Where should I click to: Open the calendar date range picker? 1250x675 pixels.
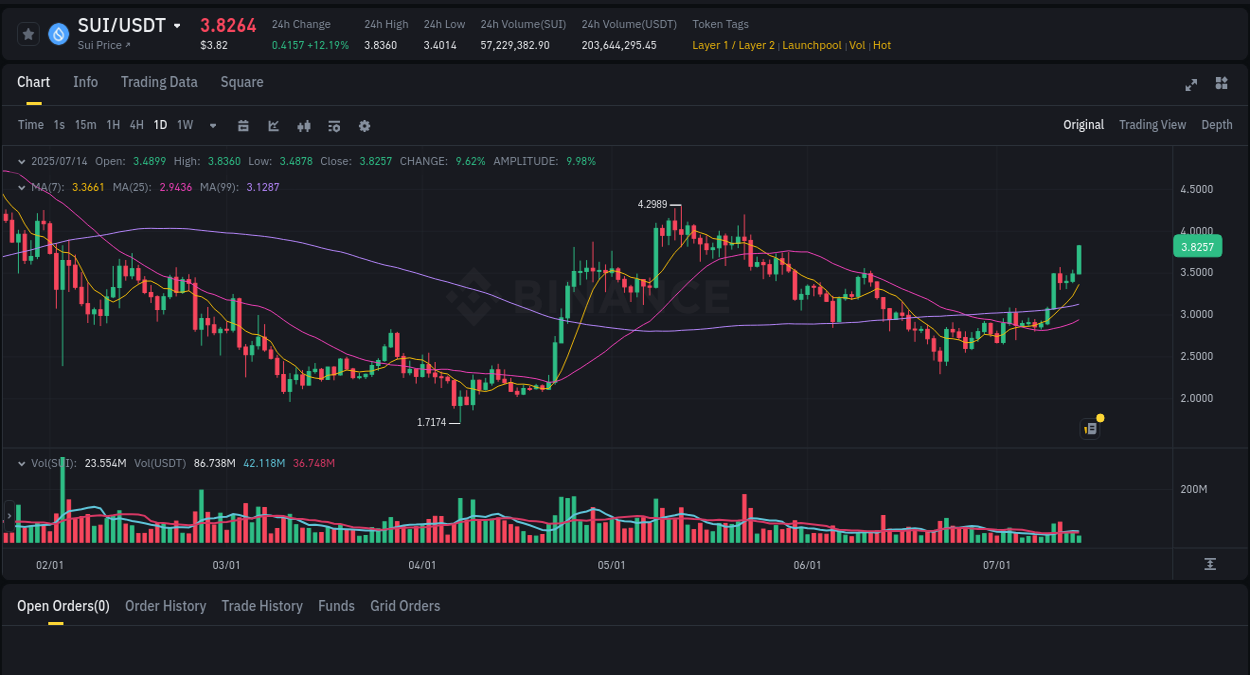coord(243,125)
